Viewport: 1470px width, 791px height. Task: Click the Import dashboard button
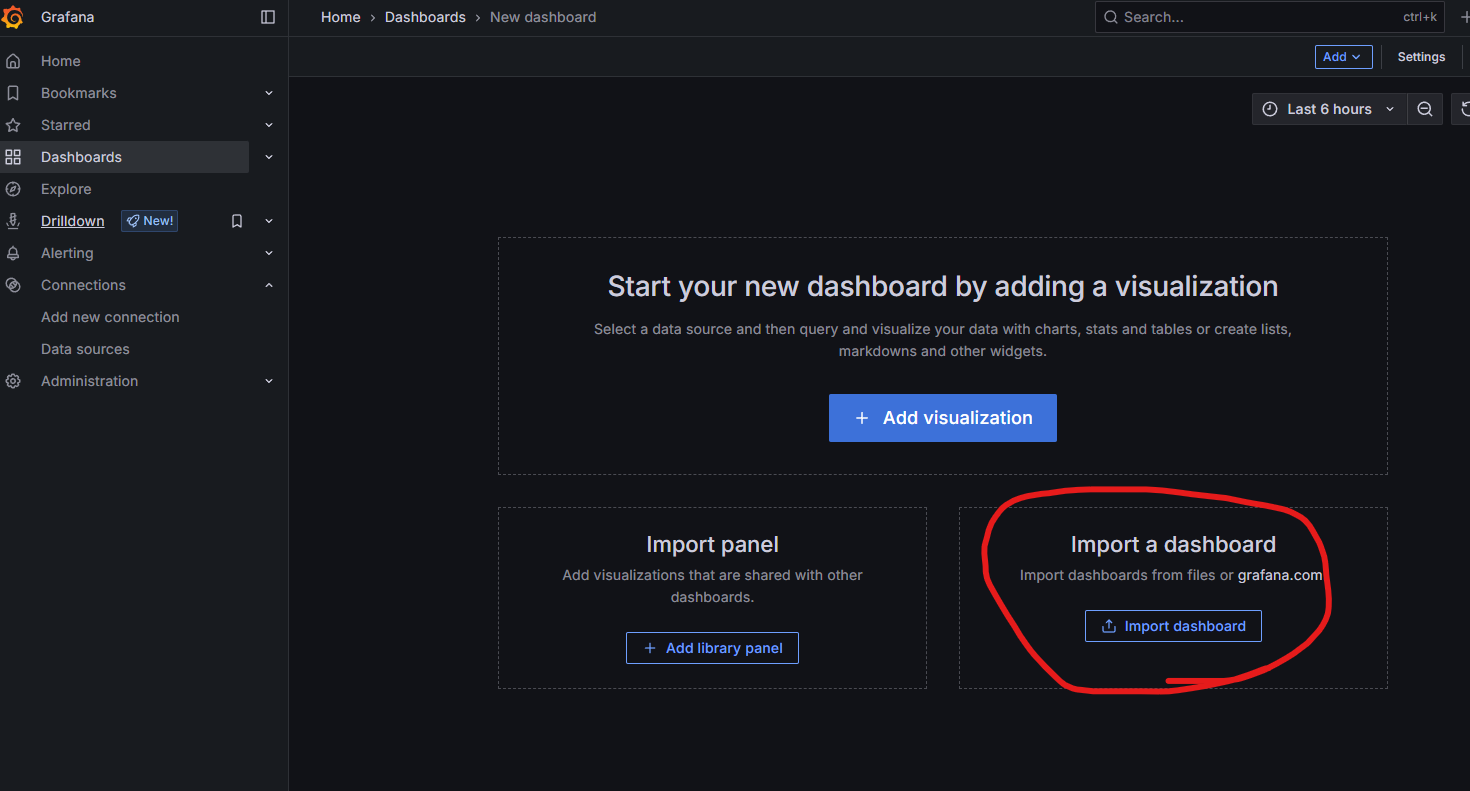click(x=1173, y=626)
